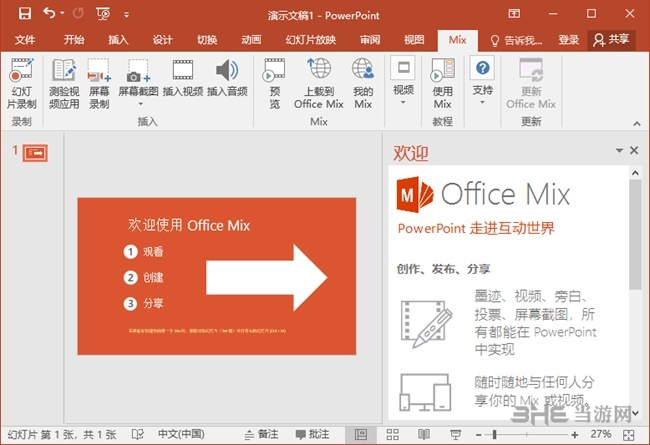This screenshot has height=445, width=650.
Task: Open the 审阅 tab
Action: [x=370, y=40]
